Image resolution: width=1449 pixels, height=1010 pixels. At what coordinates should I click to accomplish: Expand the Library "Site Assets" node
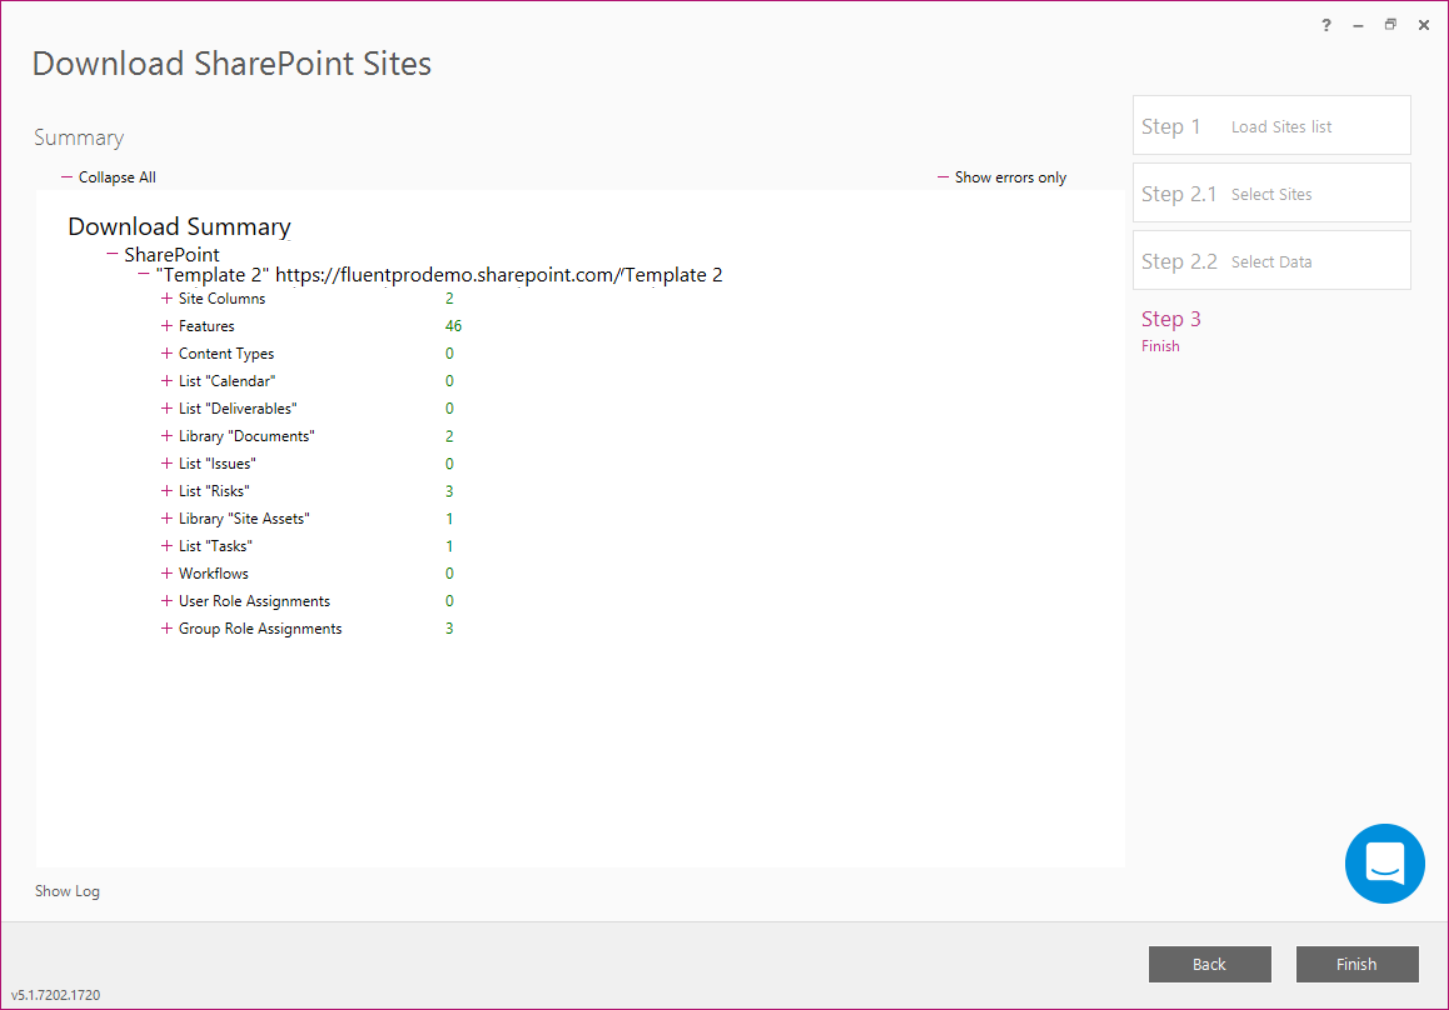click(166, 518)
